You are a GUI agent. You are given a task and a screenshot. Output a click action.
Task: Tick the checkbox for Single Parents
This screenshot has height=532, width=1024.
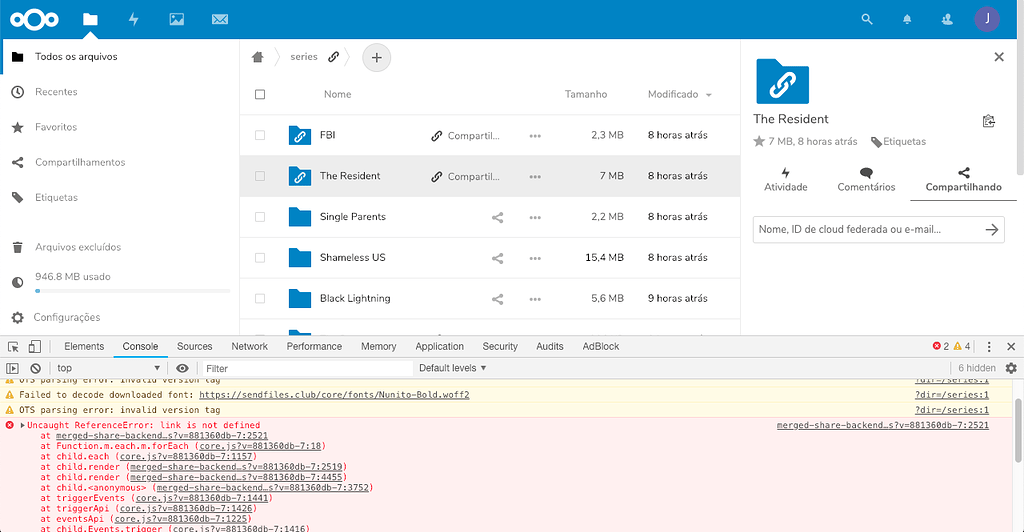coord(260,217)
